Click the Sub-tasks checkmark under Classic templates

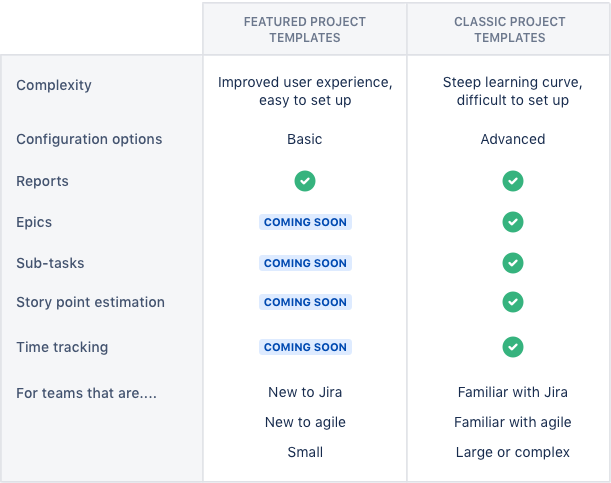(x=512, y=263)
